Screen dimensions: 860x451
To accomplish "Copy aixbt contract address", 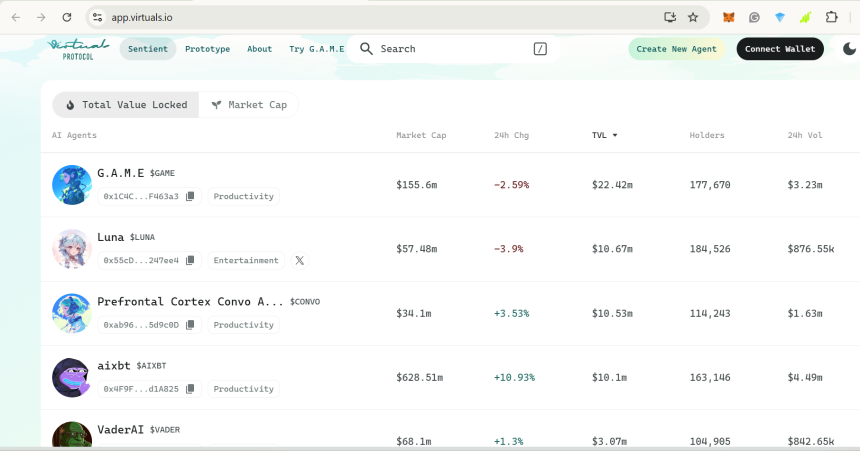I will (190, 389).
